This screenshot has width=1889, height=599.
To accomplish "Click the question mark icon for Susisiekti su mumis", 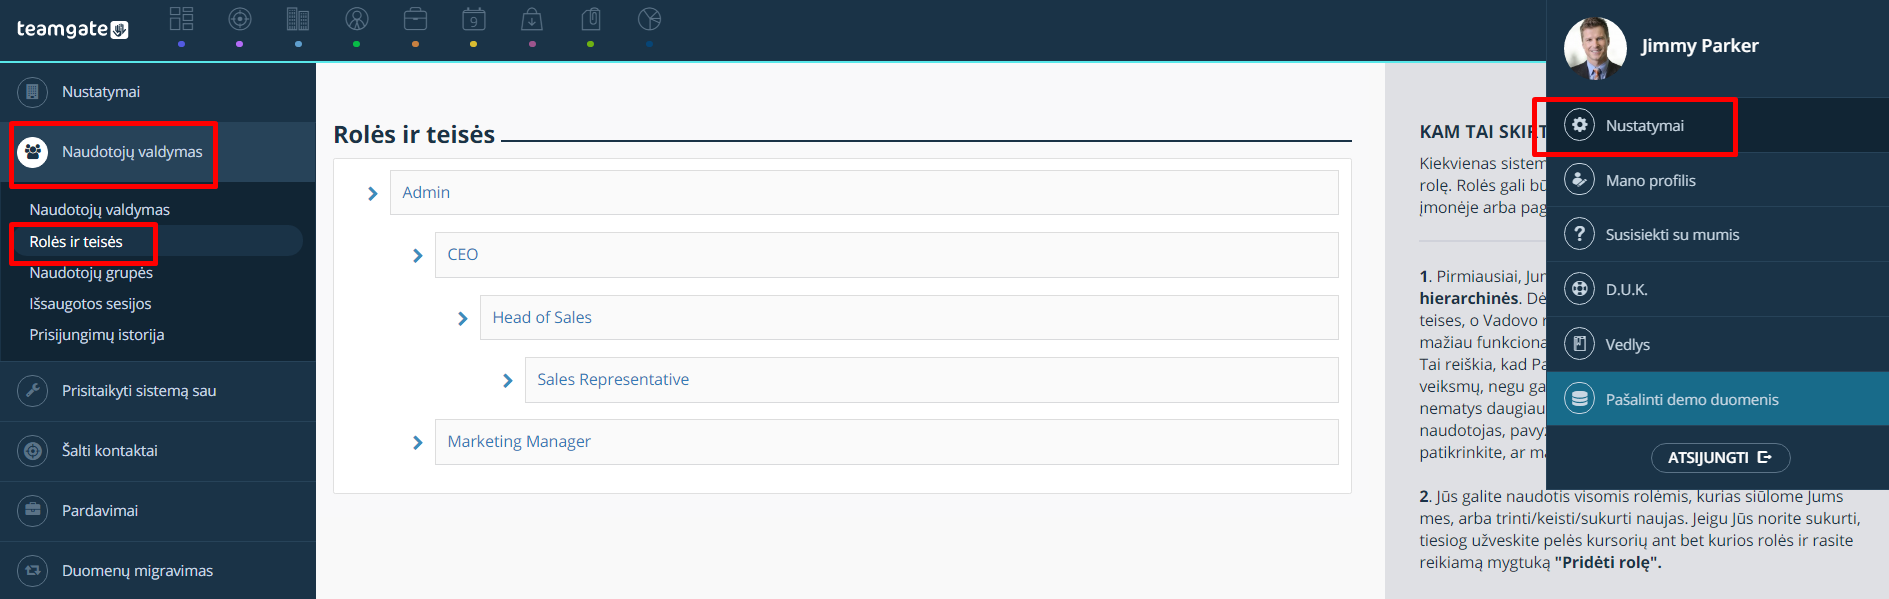I will click(x=1579, y=234).
